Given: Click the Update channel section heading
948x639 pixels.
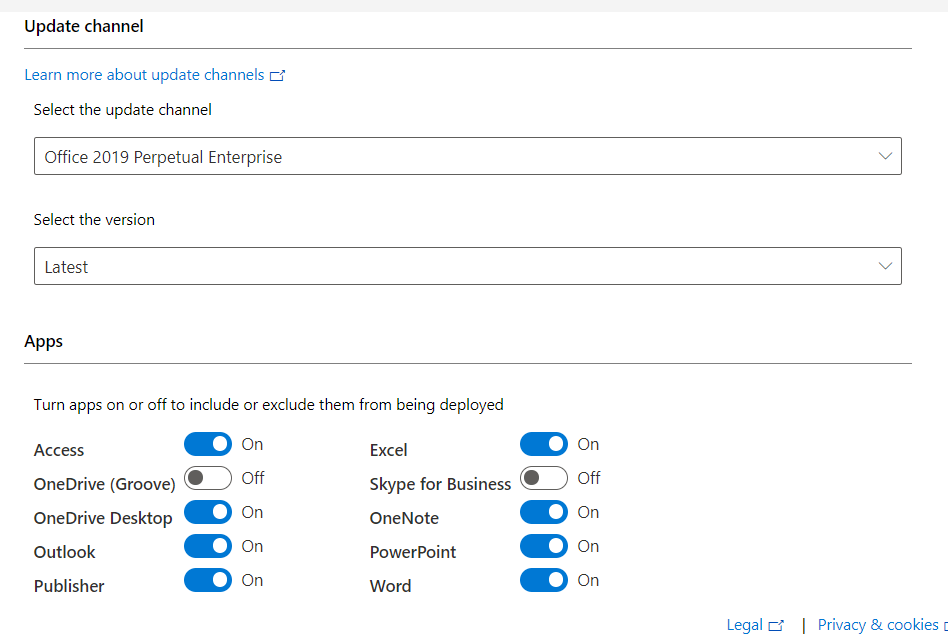Looking at the screenshot, I should click(84, 27).
